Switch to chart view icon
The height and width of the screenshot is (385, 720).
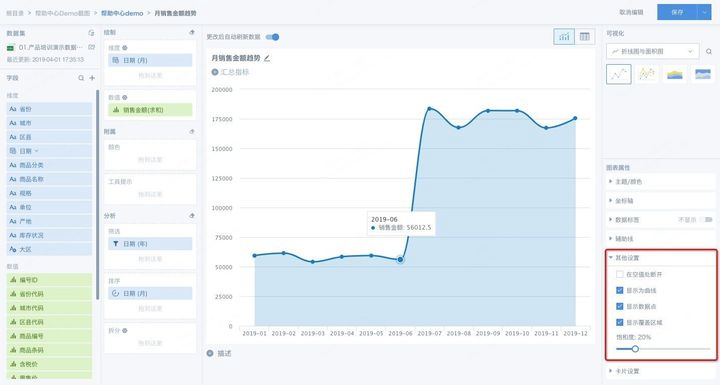click(x=564, y=37)
